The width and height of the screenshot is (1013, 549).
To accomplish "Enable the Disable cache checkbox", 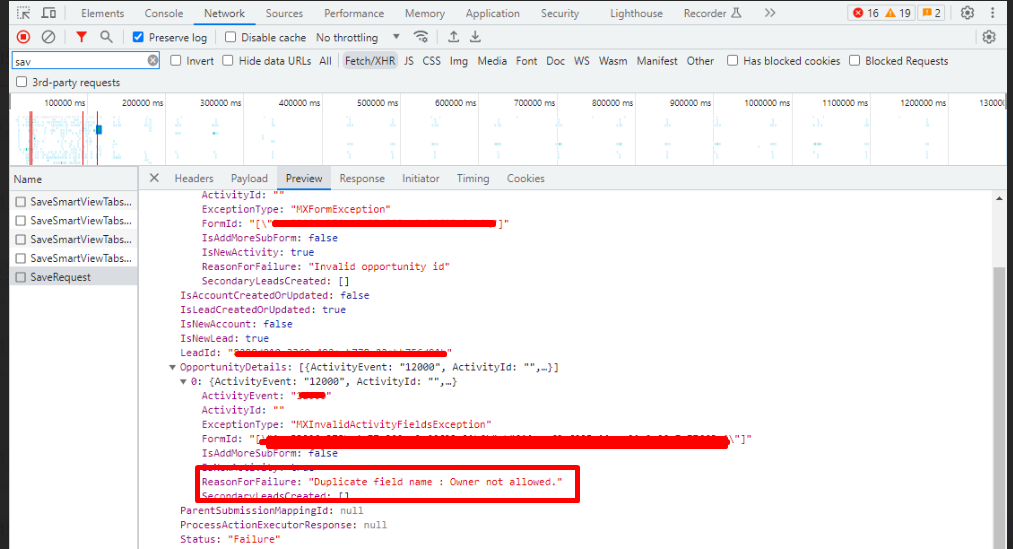I will pos(231,37).
